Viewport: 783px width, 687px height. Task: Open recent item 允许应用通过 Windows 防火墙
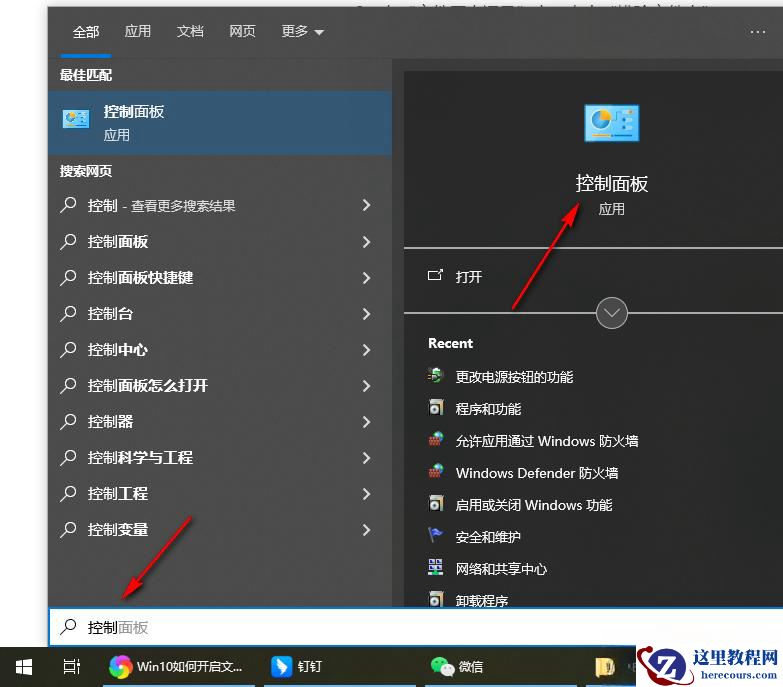[x=547, y=441]
